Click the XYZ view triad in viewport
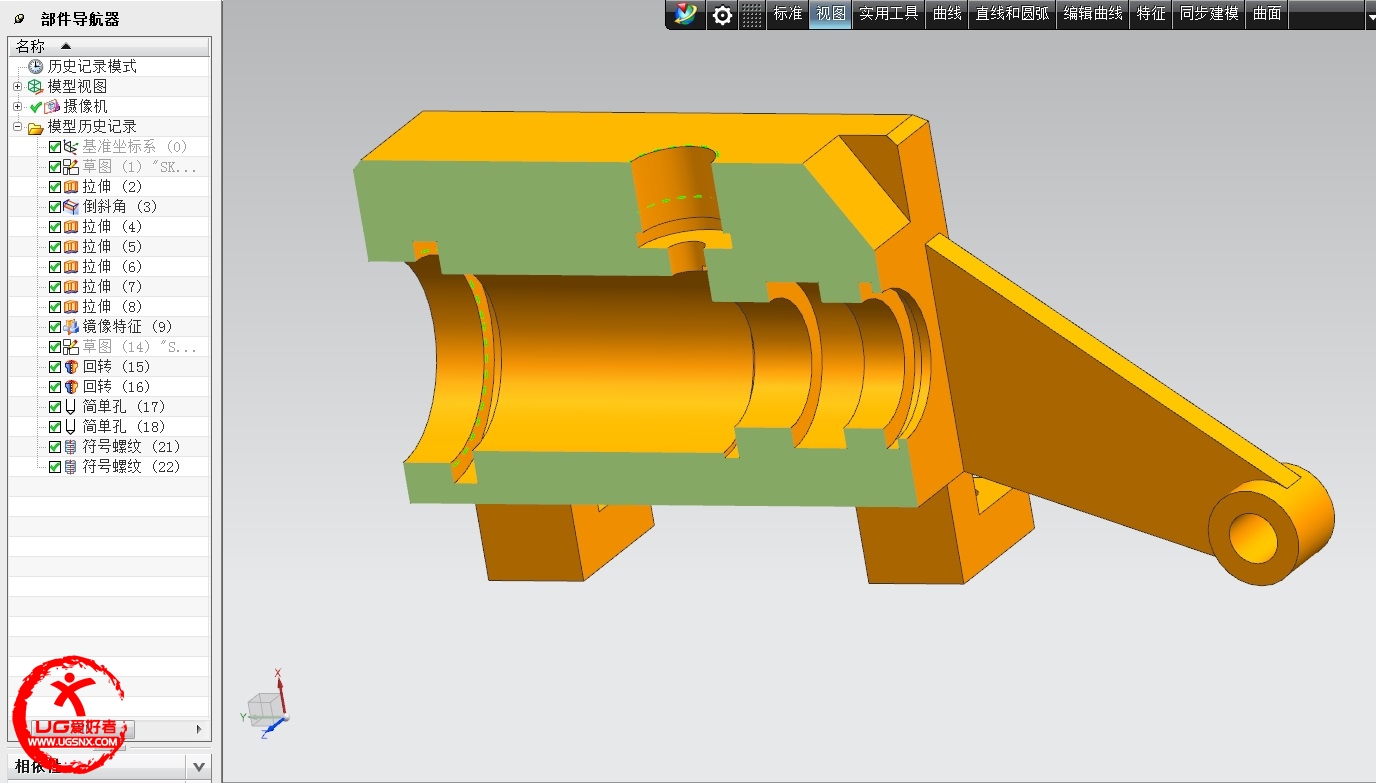Image resolution: width=1376 pixels, height=783 pixels. 267,703
